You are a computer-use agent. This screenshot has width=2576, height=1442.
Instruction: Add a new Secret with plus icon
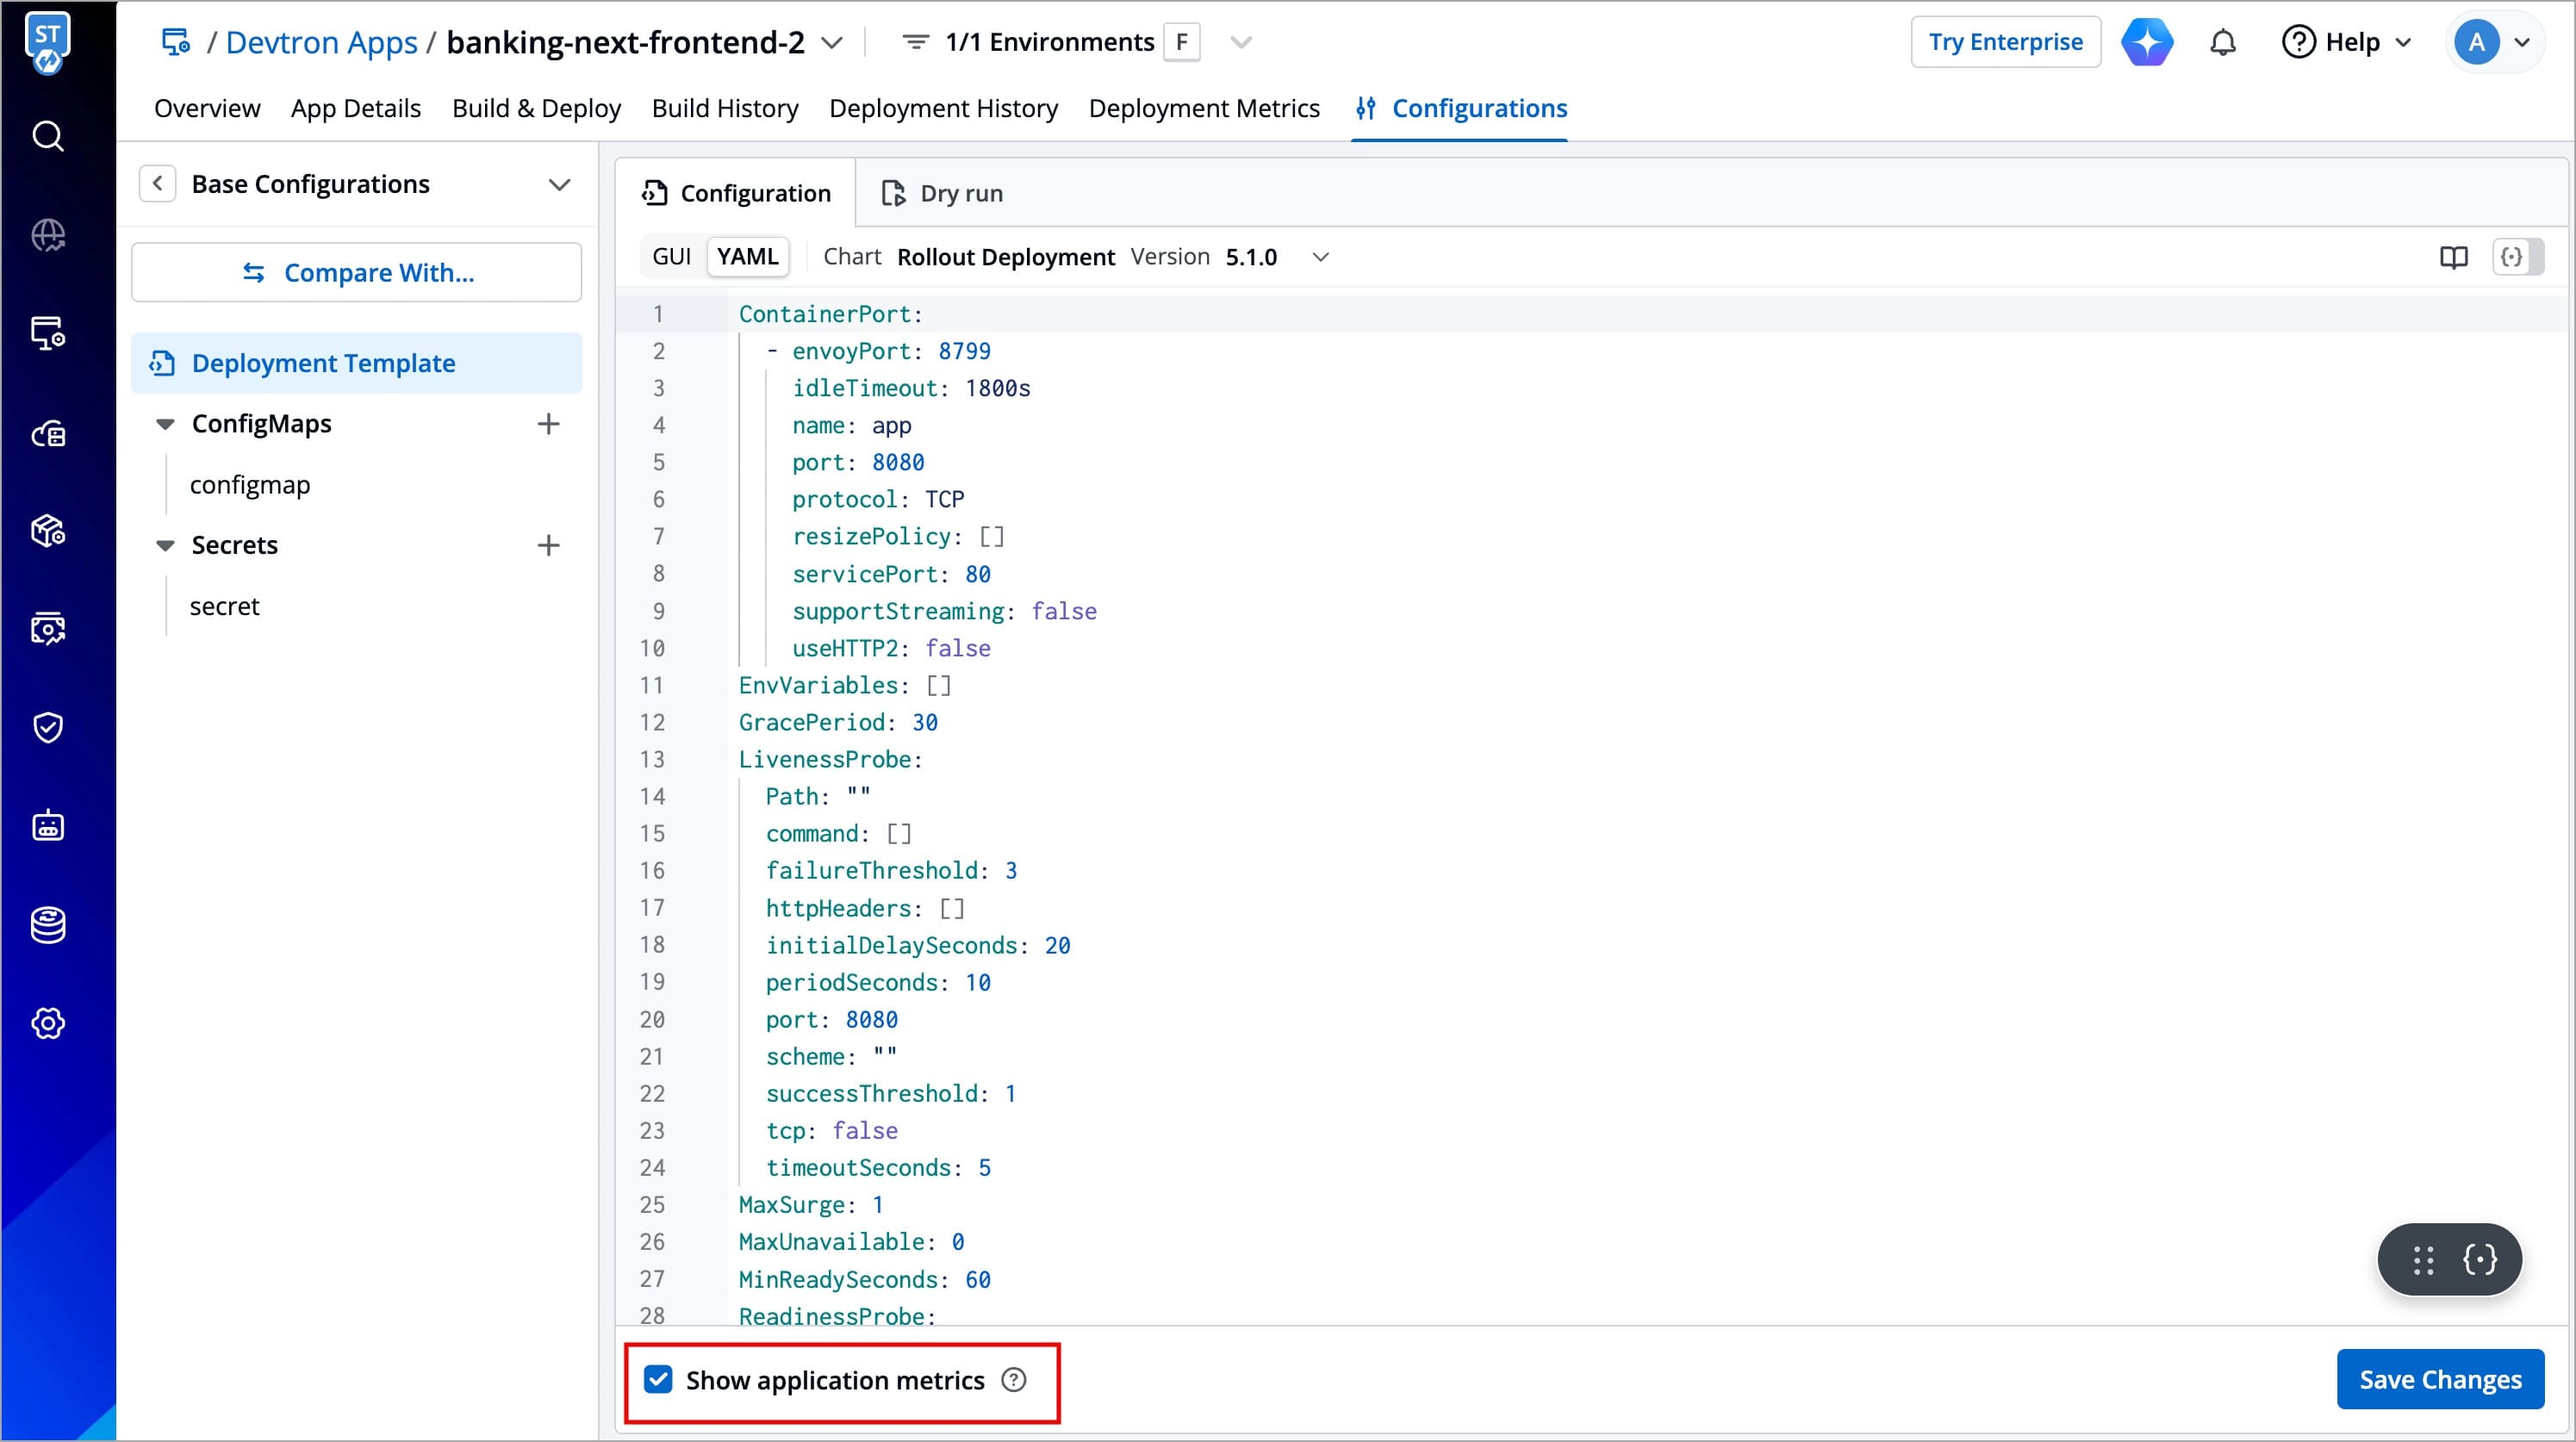[548, 545]
